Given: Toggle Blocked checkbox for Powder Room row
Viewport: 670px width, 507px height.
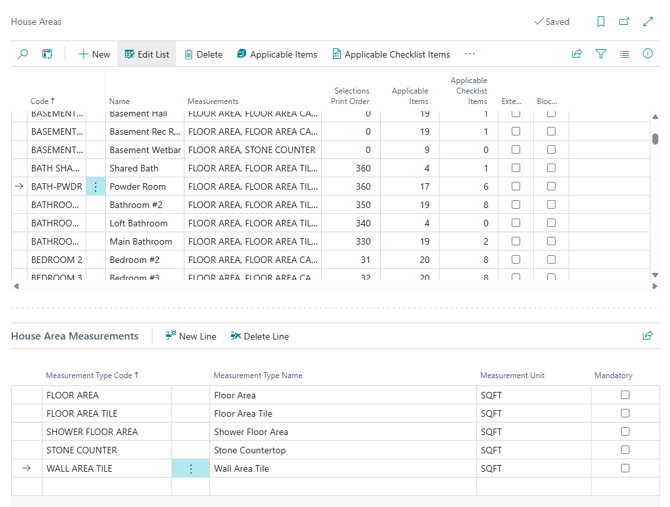Looking at the screenshot, I should click(551, 186).
